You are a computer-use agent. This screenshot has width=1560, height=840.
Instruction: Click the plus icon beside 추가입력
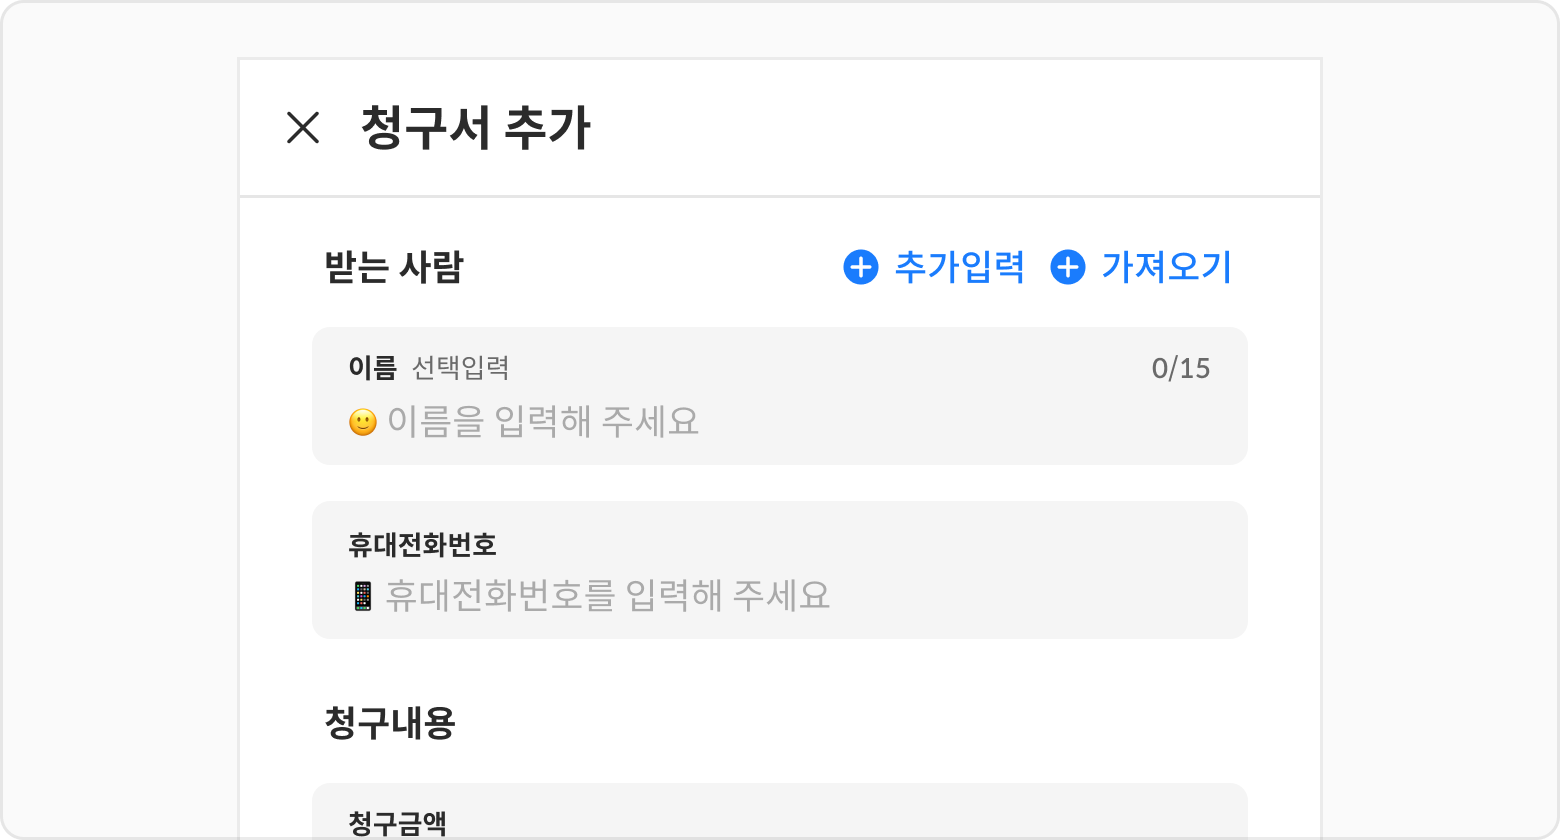pos(861,267)
